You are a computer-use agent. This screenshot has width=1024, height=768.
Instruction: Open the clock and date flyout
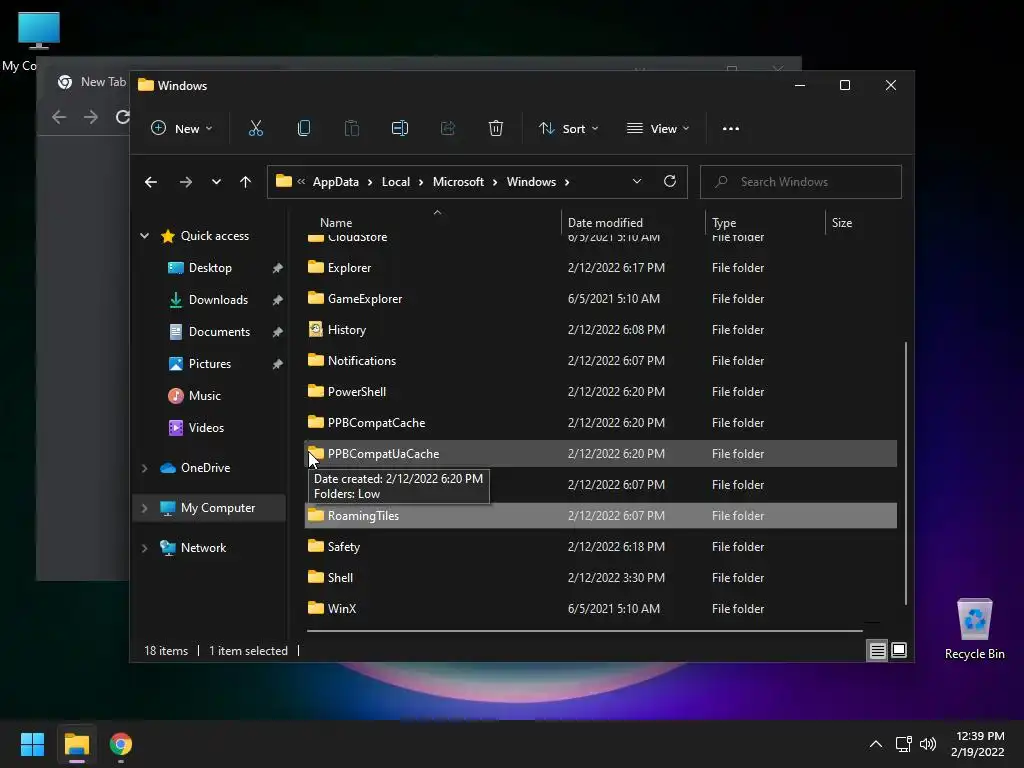(978, 744)
